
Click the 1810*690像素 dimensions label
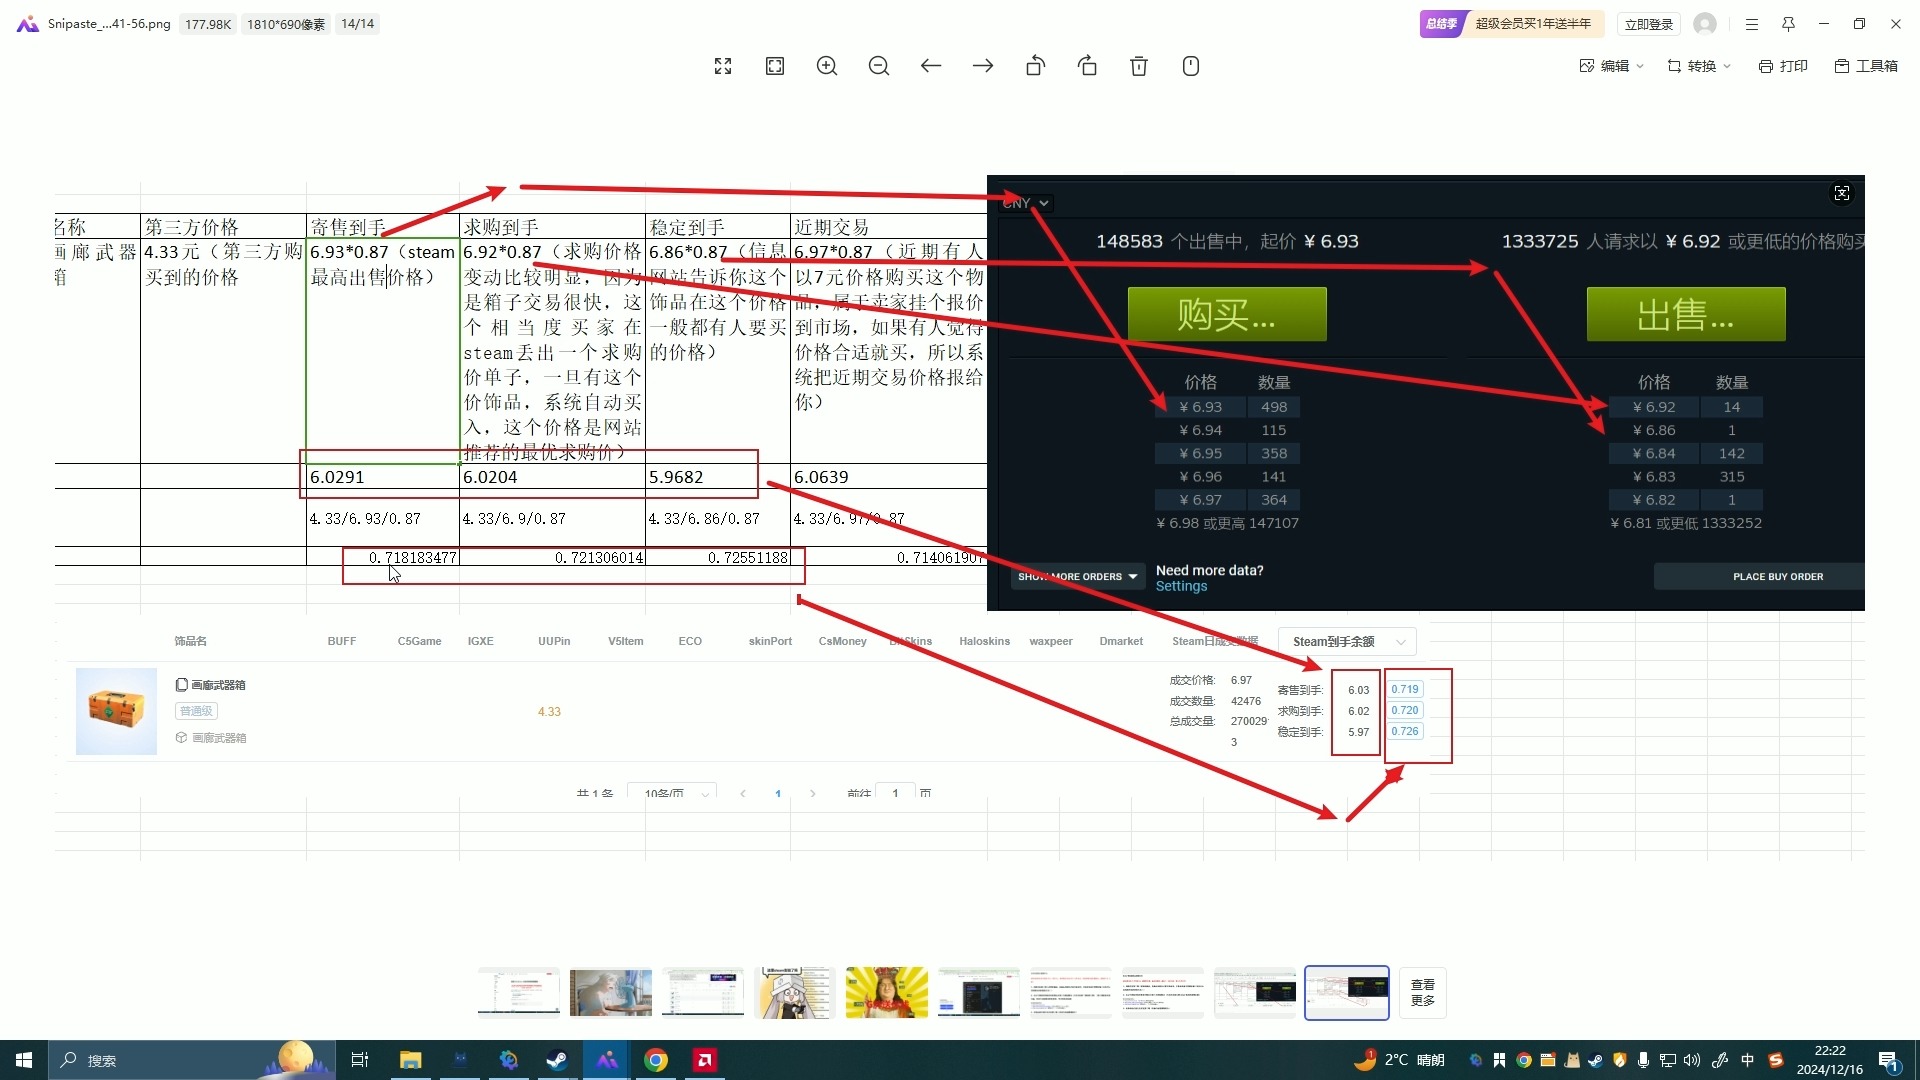[x=286, y=24]
